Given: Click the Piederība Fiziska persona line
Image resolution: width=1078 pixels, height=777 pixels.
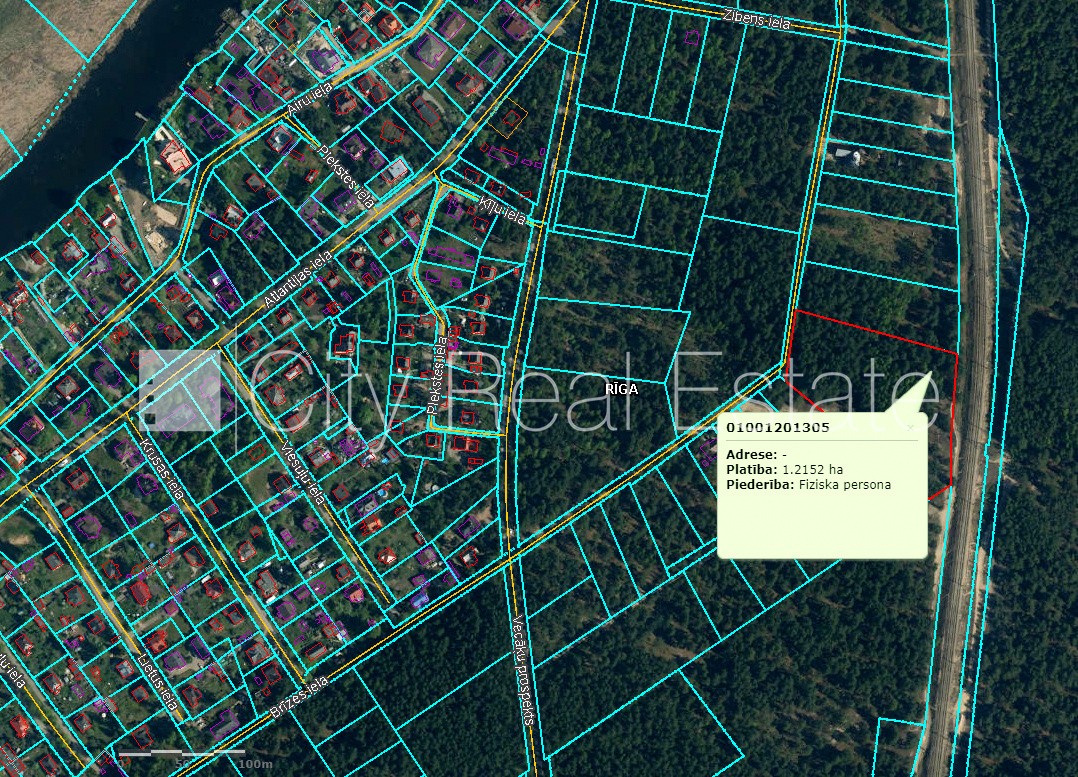Looking at the screenshot, I should click(808, 485).
